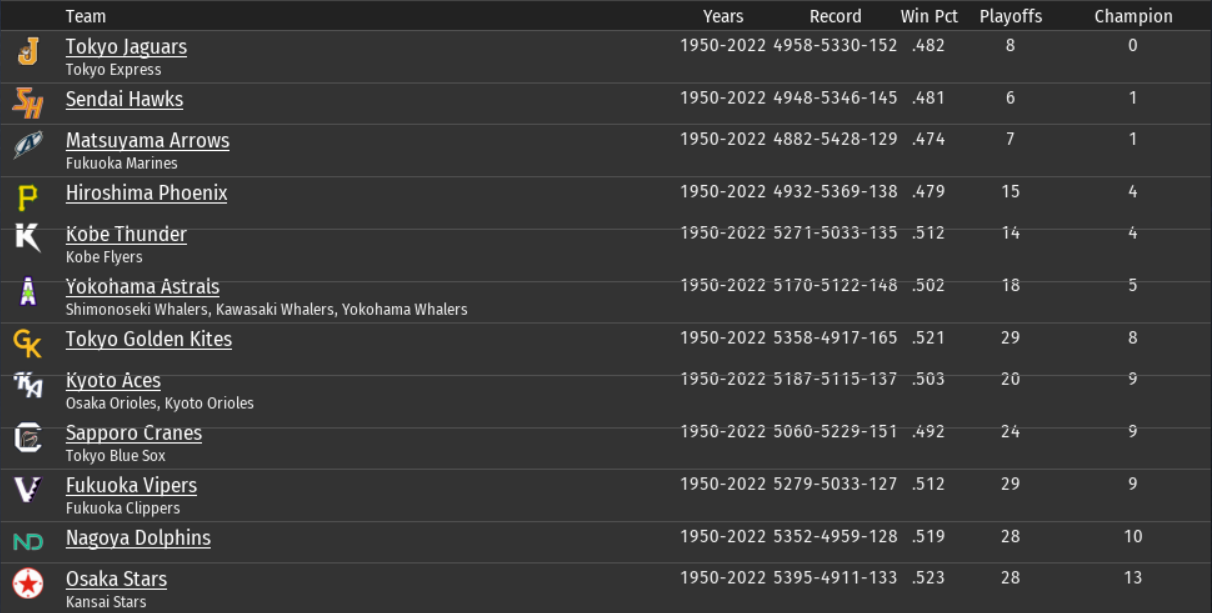
Task: Click the Fukuoka Vipers V logo
Action: [x=28, y=490]
